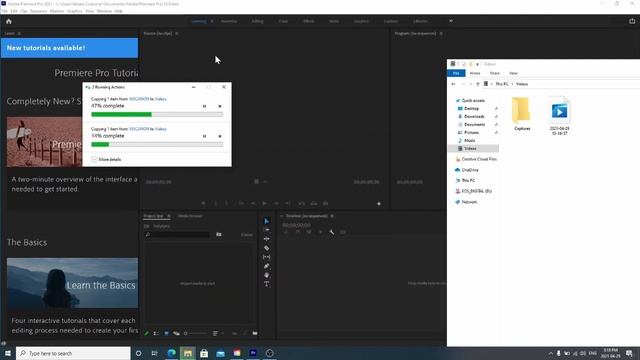Screen dimensions: 640x360
Task: Open the Project panel menu
Action: click(169, 216)
